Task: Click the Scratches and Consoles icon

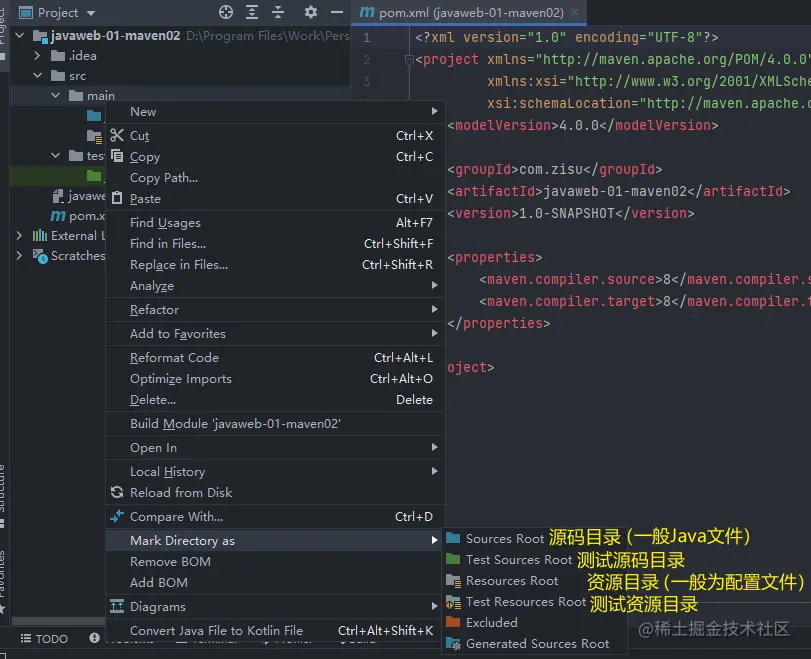Action: point(40,256)
